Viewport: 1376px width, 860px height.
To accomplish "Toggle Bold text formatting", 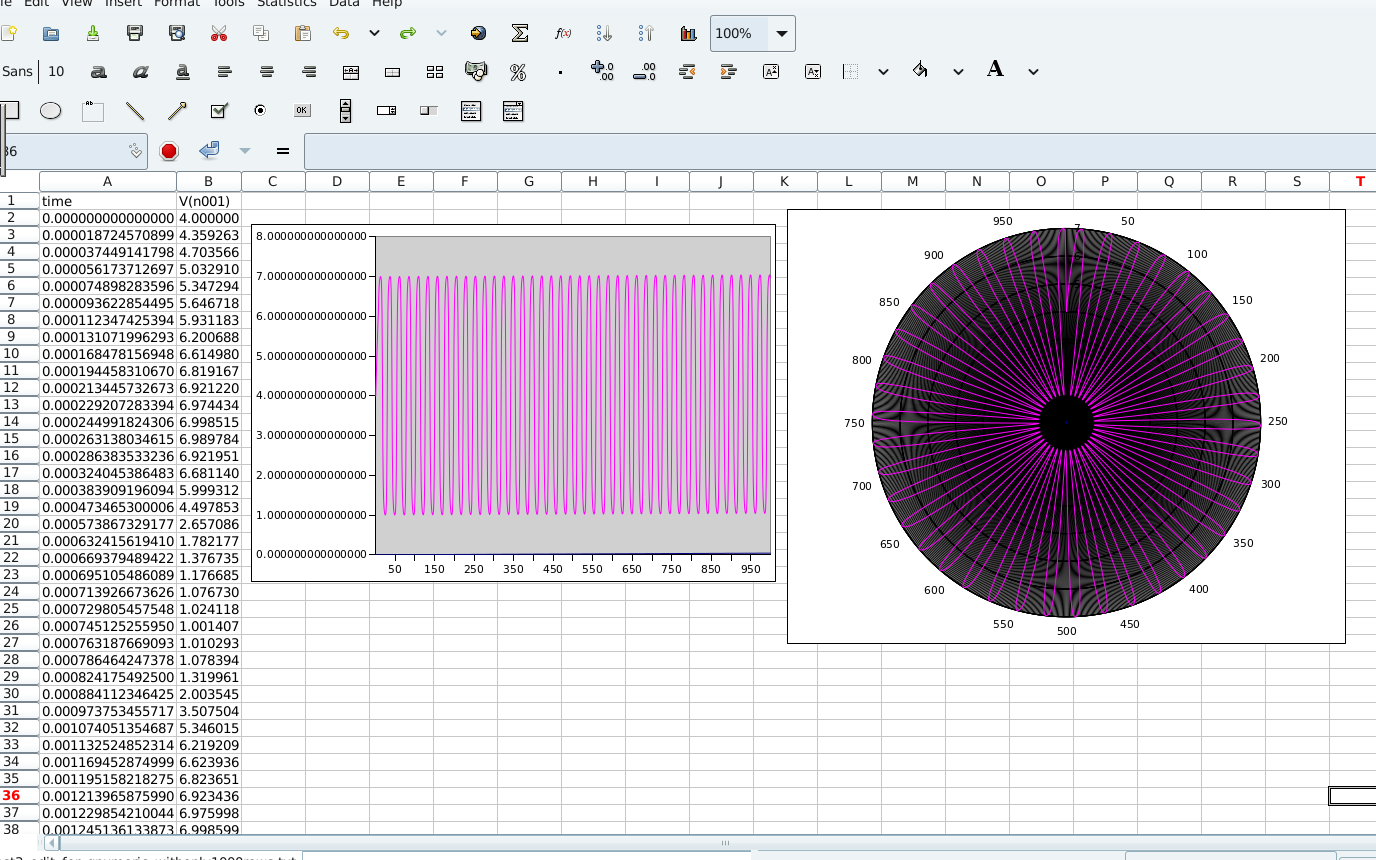I will [98, 71].
